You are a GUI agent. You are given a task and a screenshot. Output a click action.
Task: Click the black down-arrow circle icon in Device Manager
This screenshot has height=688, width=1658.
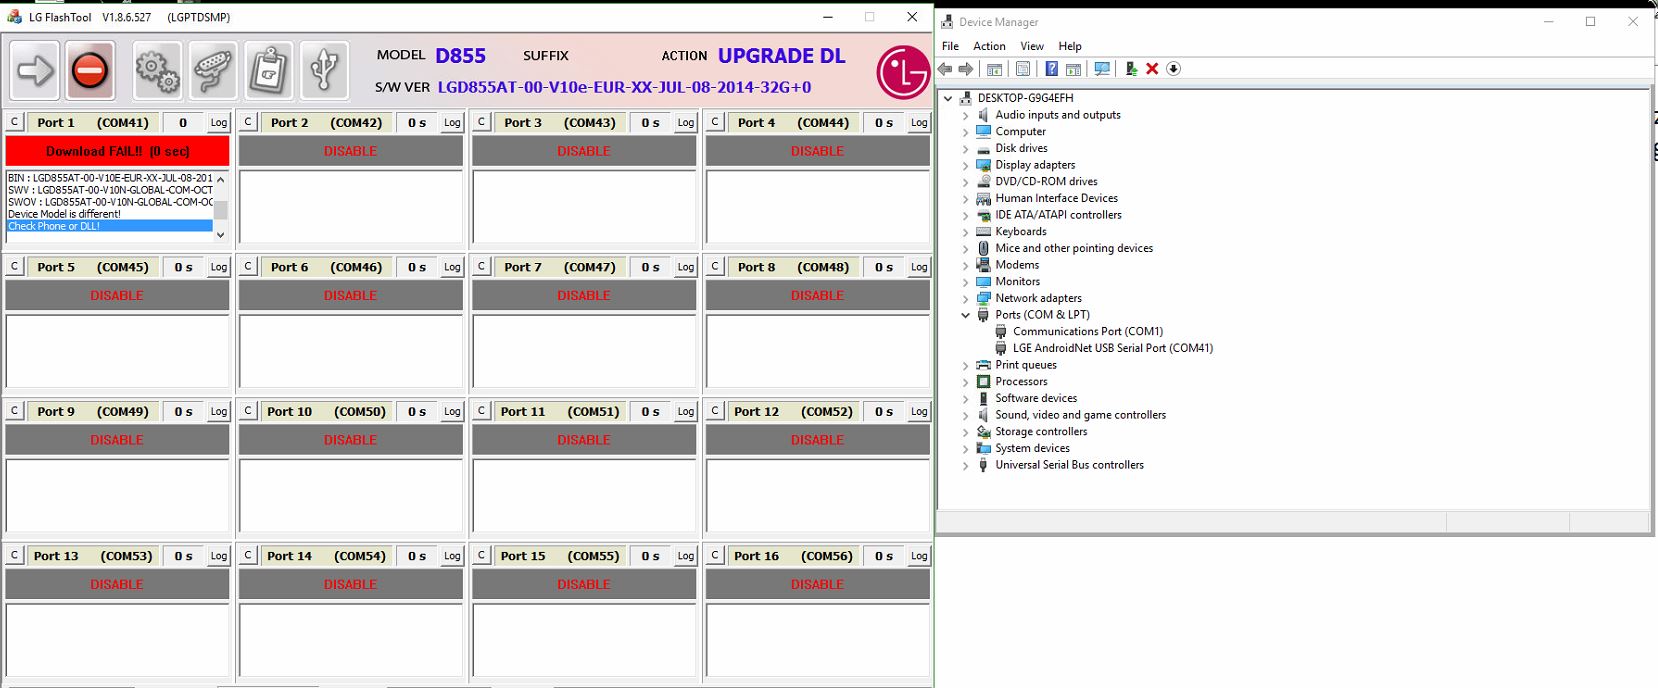pos(1174,69)
